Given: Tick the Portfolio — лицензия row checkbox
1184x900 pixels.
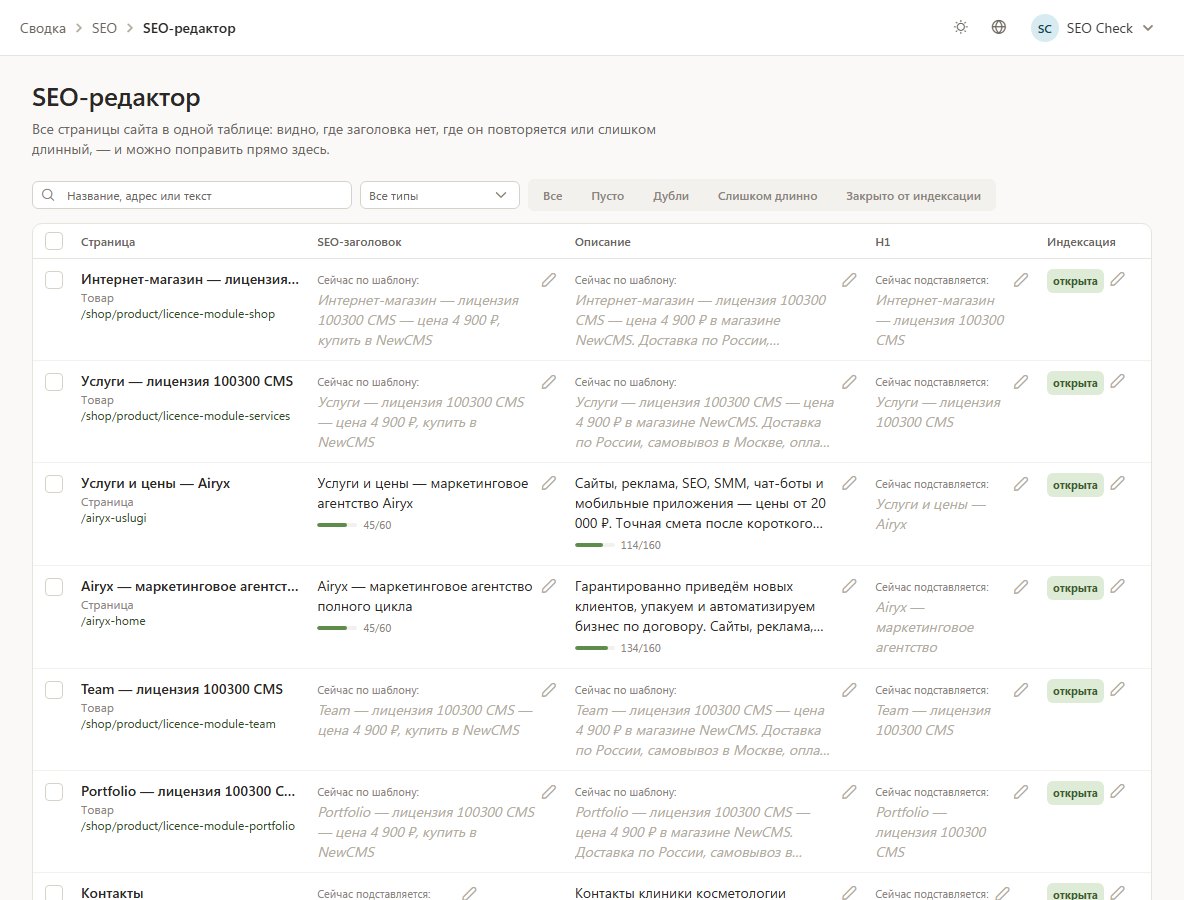Looking at the screenshot, I should (54, 791).
